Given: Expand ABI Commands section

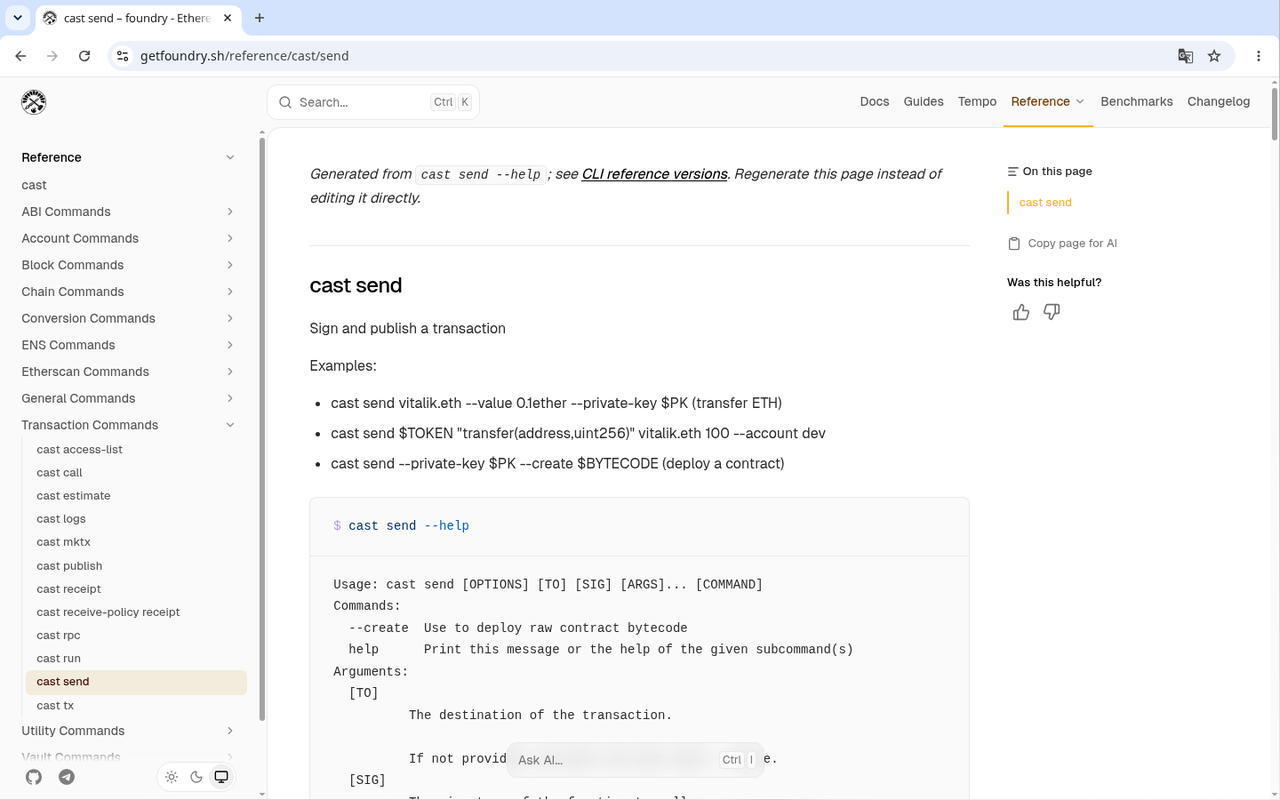Looking at the screenshot, I should 230,212.
